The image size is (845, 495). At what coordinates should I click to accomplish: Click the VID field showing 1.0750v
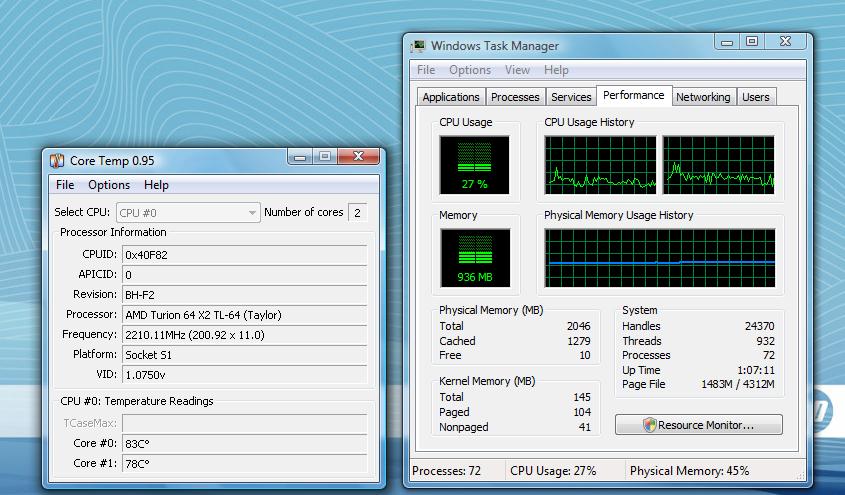(x=245, y=374)
